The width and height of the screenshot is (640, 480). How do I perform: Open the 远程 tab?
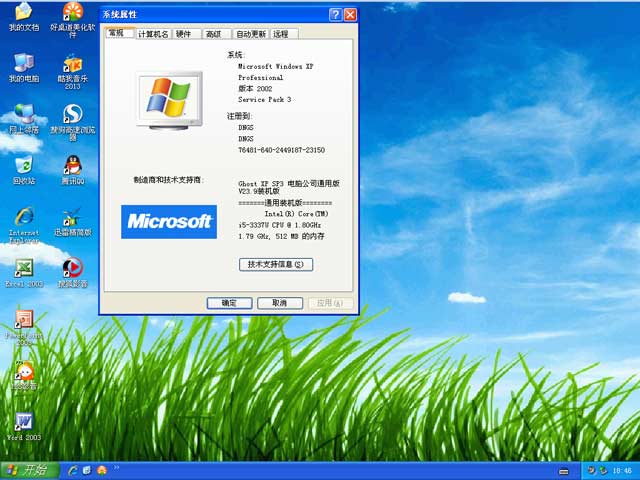[284, 34]
